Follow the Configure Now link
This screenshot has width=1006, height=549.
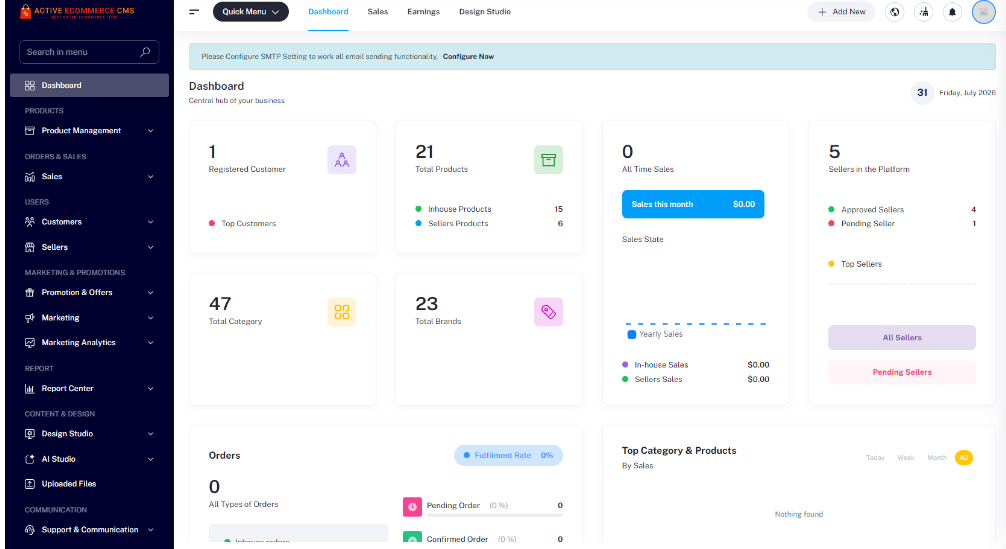(468, 56)
